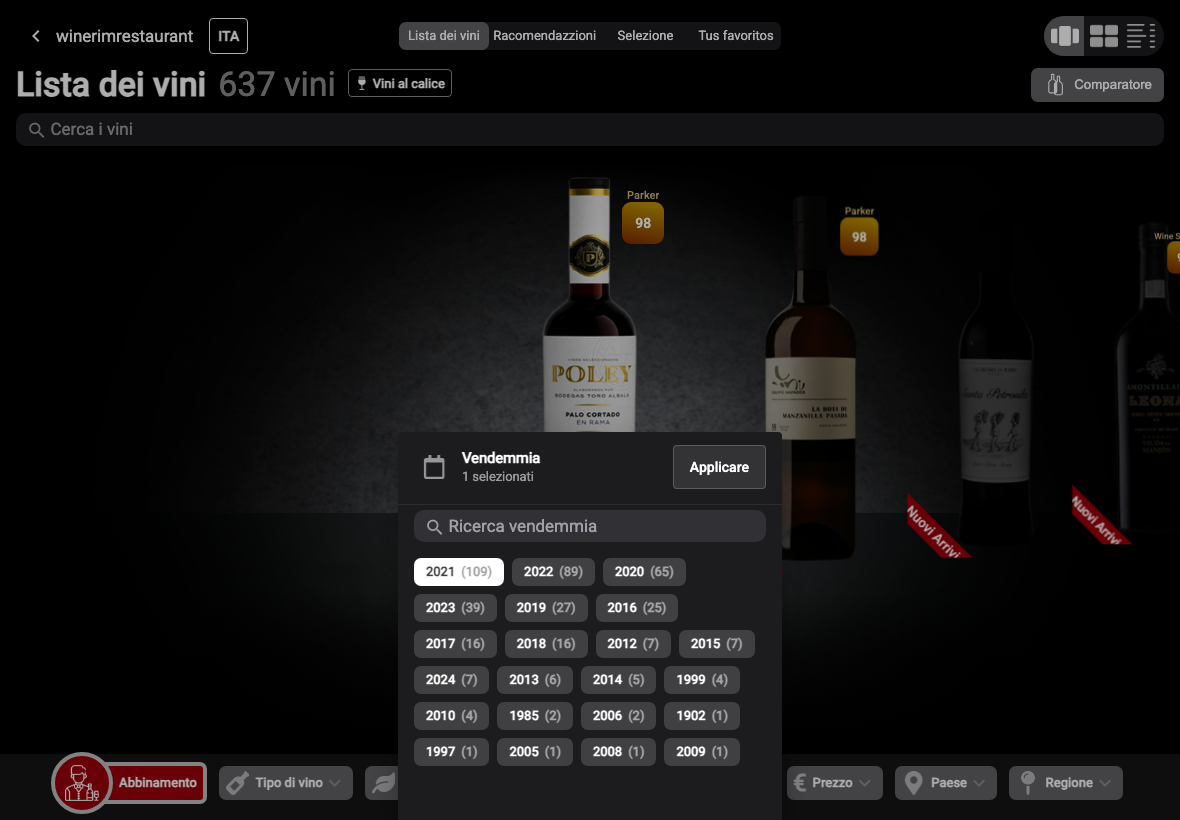This screenshot has height=820, width=1180.
Task: Pick the 2014 (5) vintage
Action: [x=619, y=680]
